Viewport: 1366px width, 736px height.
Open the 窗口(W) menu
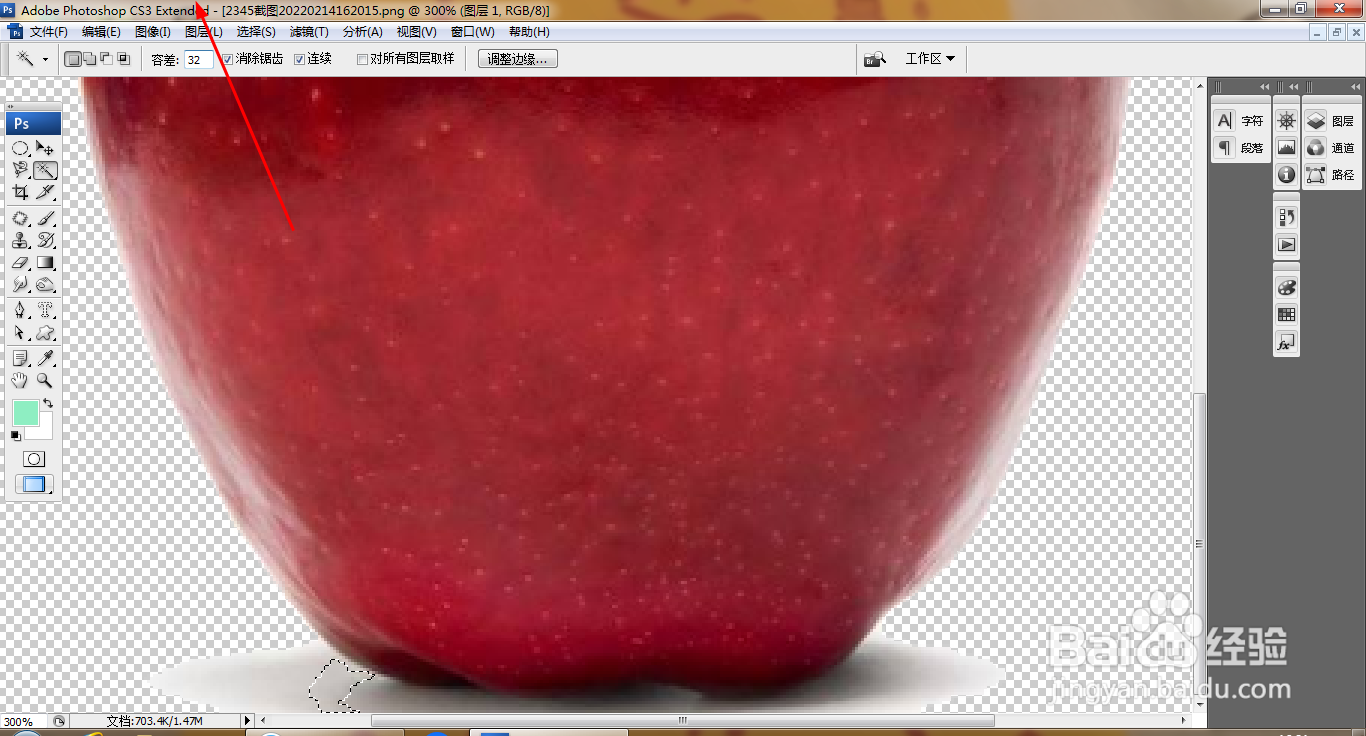472,32
